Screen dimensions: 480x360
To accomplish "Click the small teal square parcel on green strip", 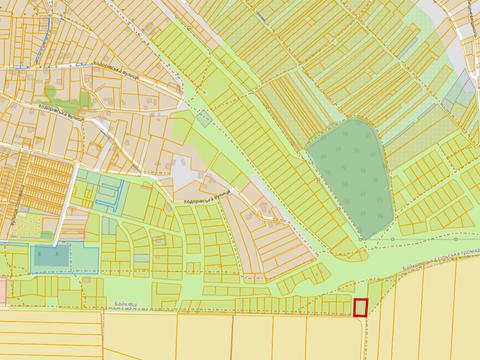I will 204,119.
